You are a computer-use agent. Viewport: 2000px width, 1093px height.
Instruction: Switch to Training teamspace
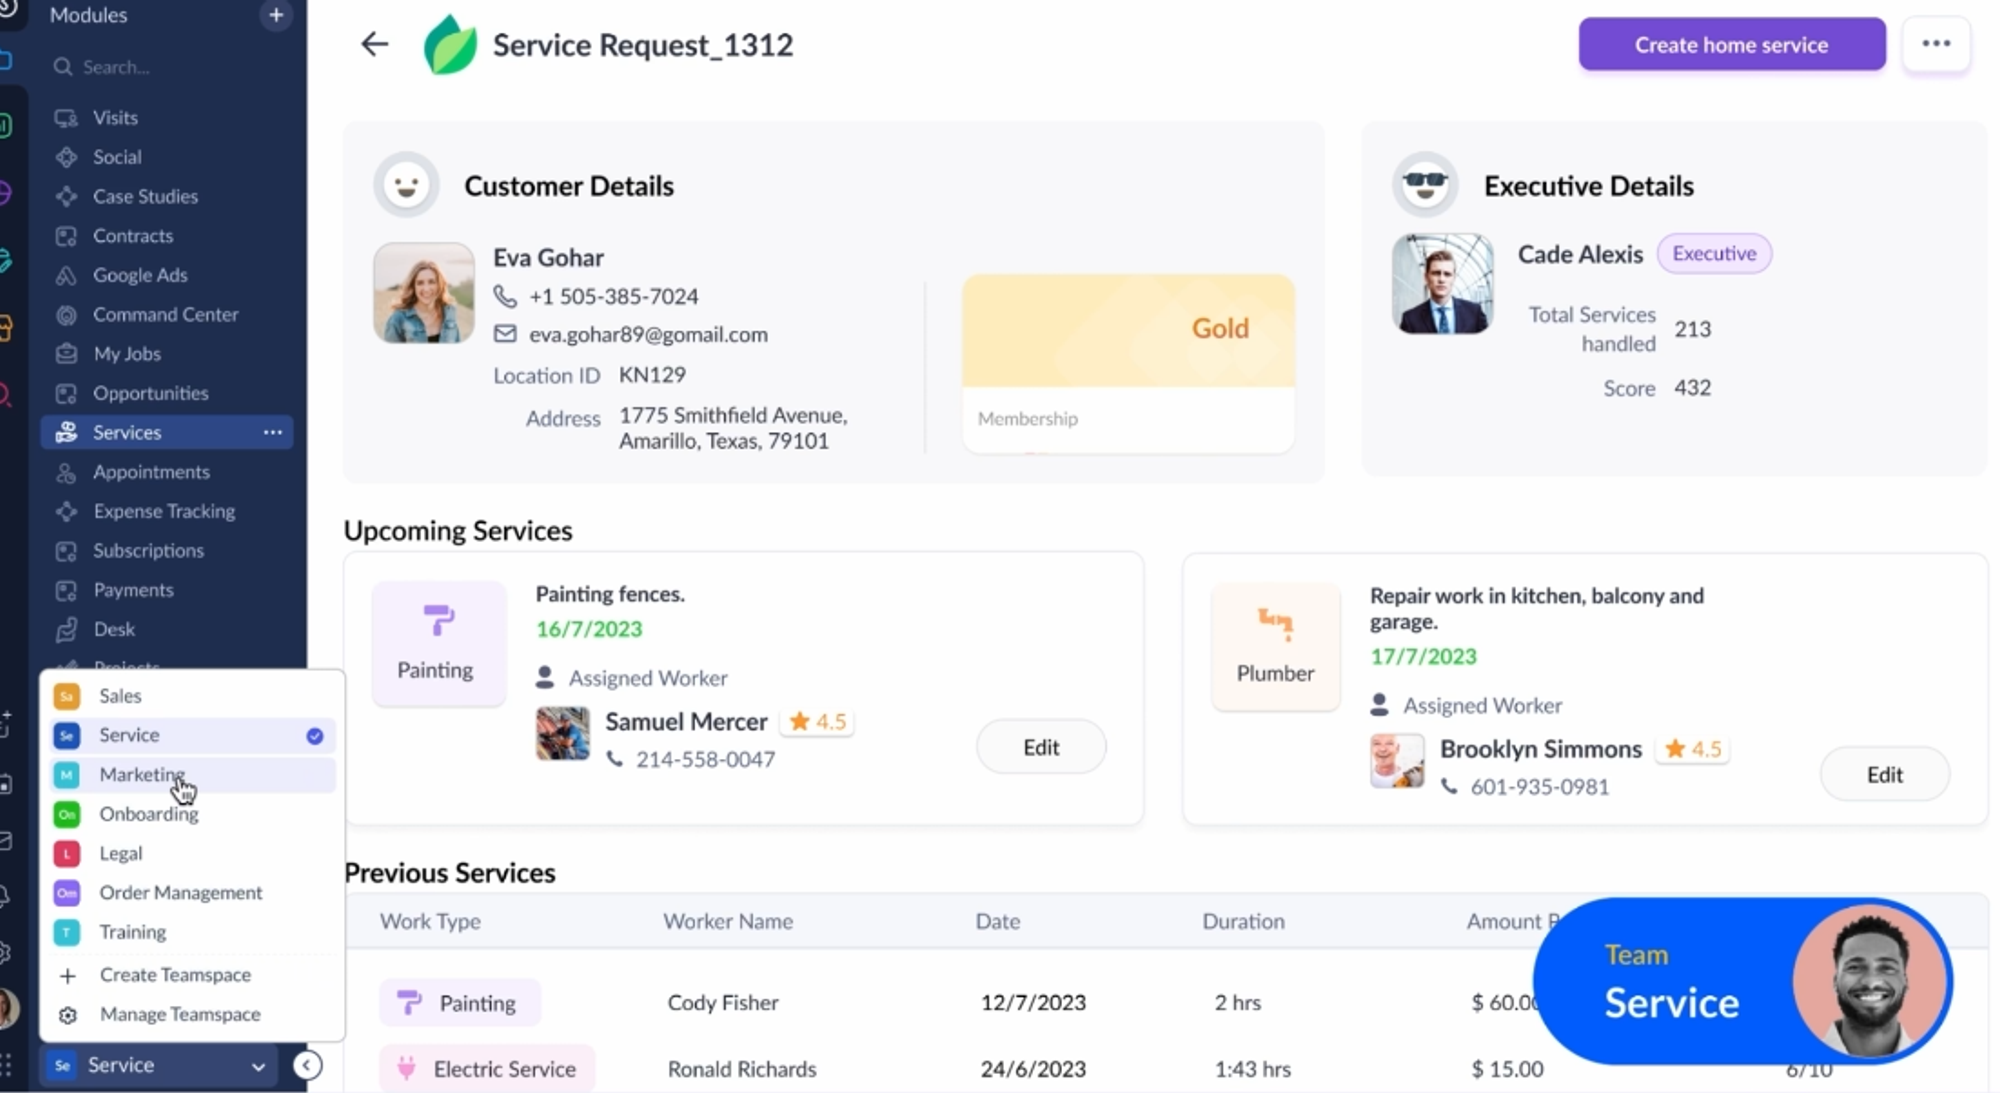click(192, 932)
